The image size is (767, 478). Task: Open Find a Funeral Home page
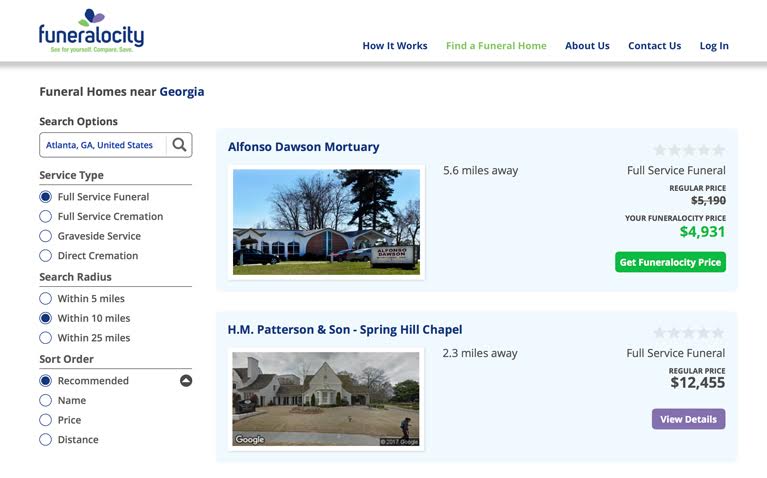(496, 46)
